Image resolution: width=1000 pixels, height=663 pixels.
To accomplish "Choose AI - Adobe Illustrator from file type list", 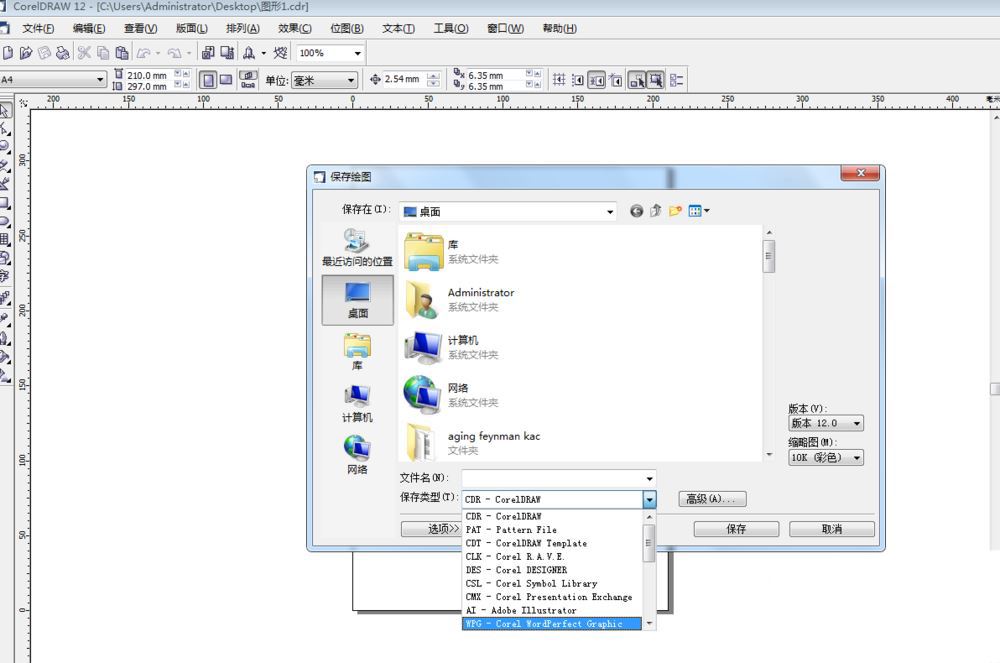I will pos(521,610).
